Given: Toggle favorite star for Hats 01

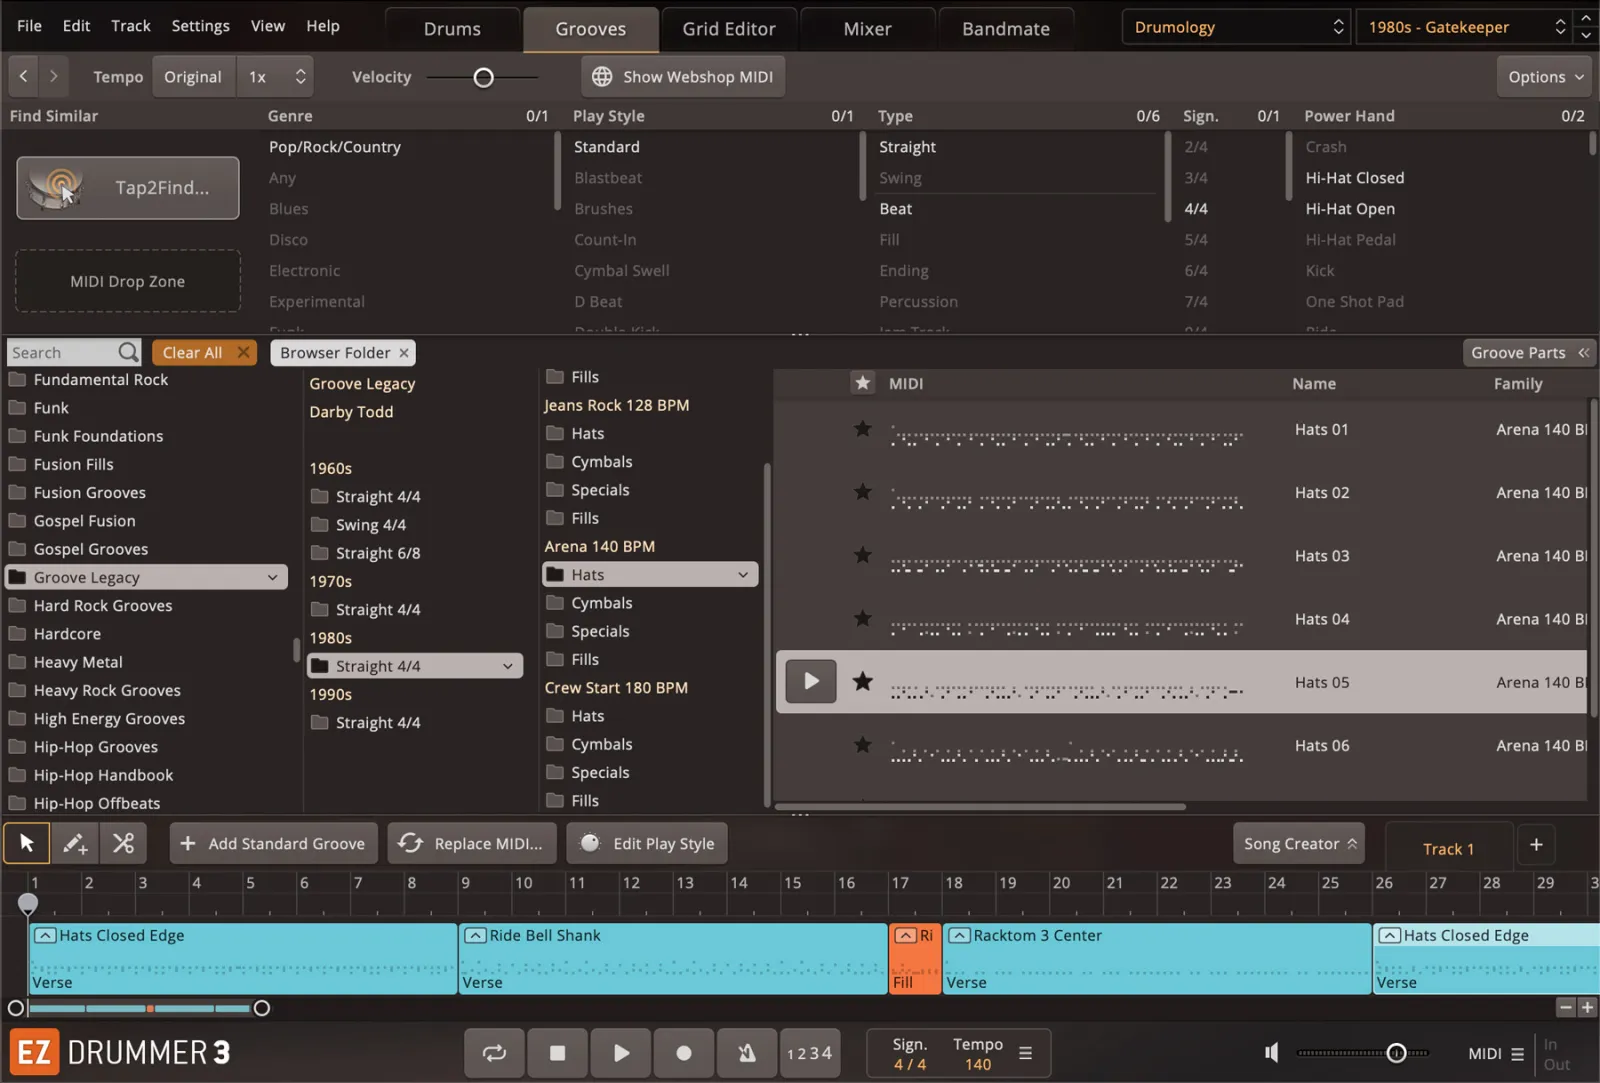Looking at the screenshot, I should coord(862,429).
